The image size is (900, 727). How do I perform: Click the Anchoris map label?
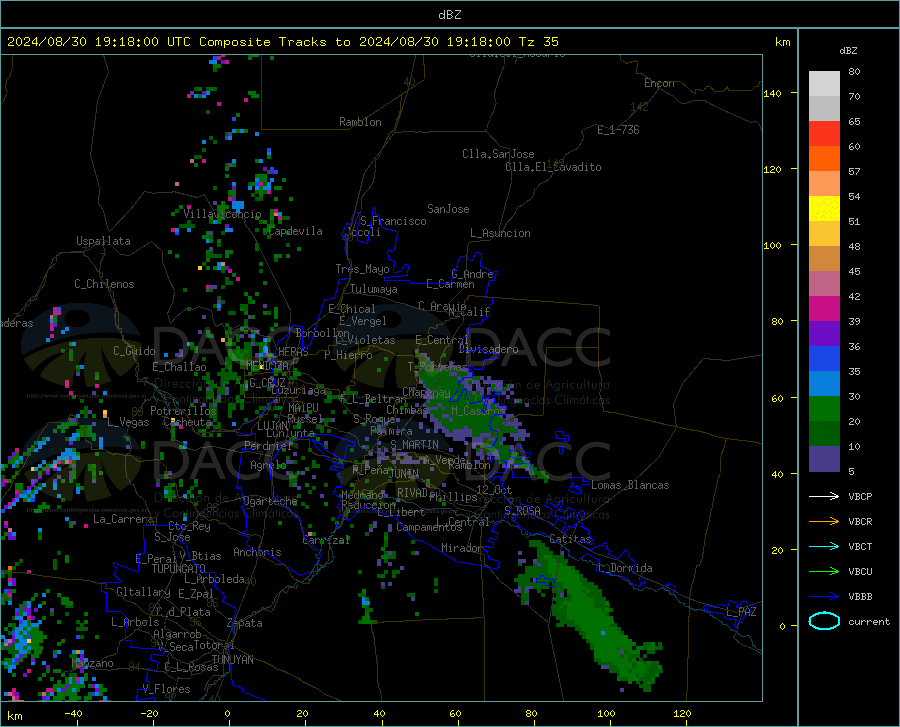pyautogui.click(x=257, y=552)
